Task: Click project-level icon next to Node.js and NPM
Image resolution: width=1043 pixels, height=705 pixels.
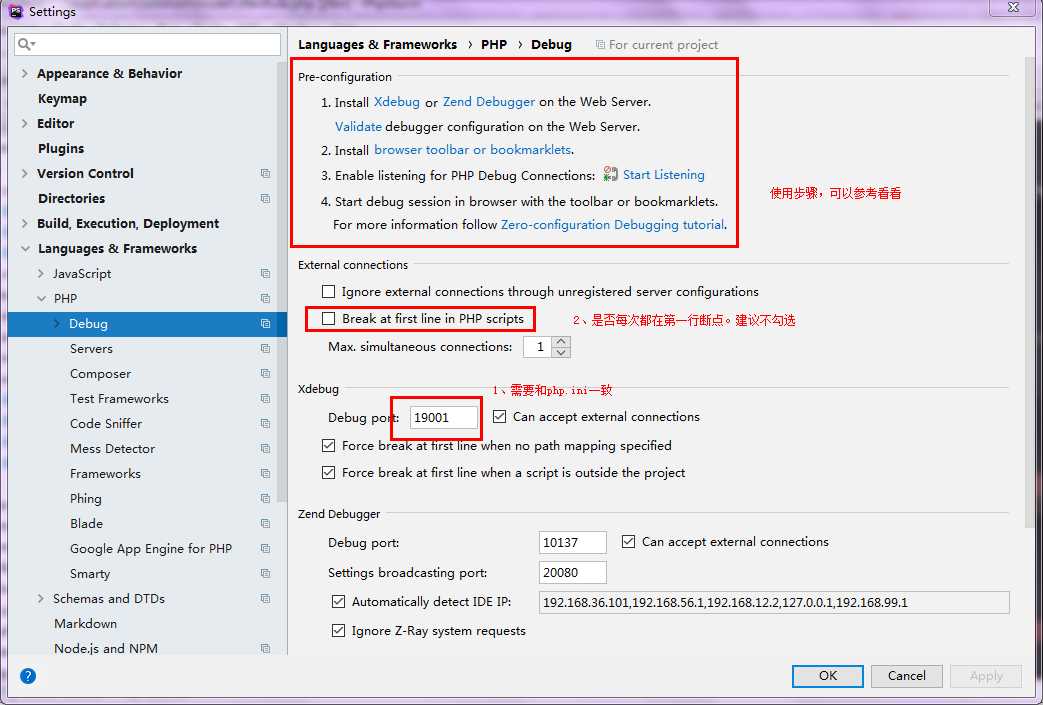Action: (265, 648)
